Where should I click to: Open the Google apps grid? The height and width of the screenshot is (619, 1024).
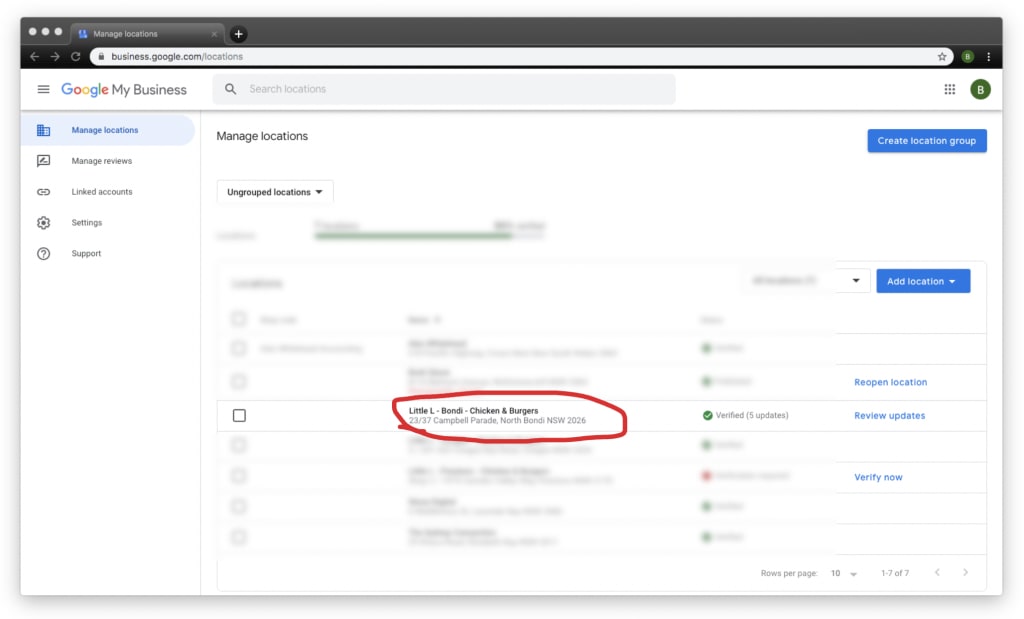tap(950, 89)
